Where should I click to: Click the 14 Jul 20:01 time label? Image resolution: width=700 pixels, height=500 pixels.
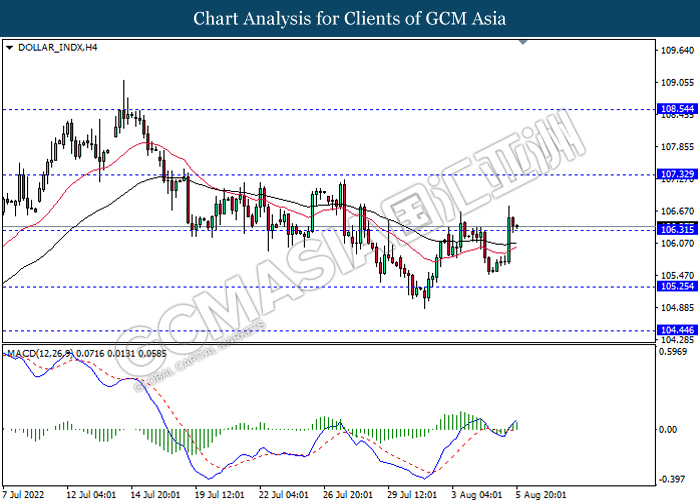(155, 495)
